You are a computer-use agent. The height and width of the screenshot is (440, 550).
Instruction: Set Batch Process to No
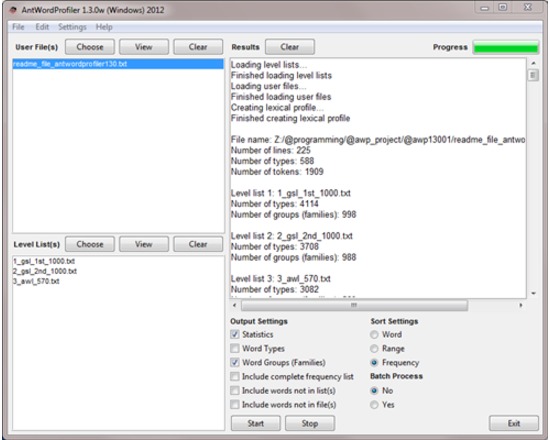pos(374,391)
